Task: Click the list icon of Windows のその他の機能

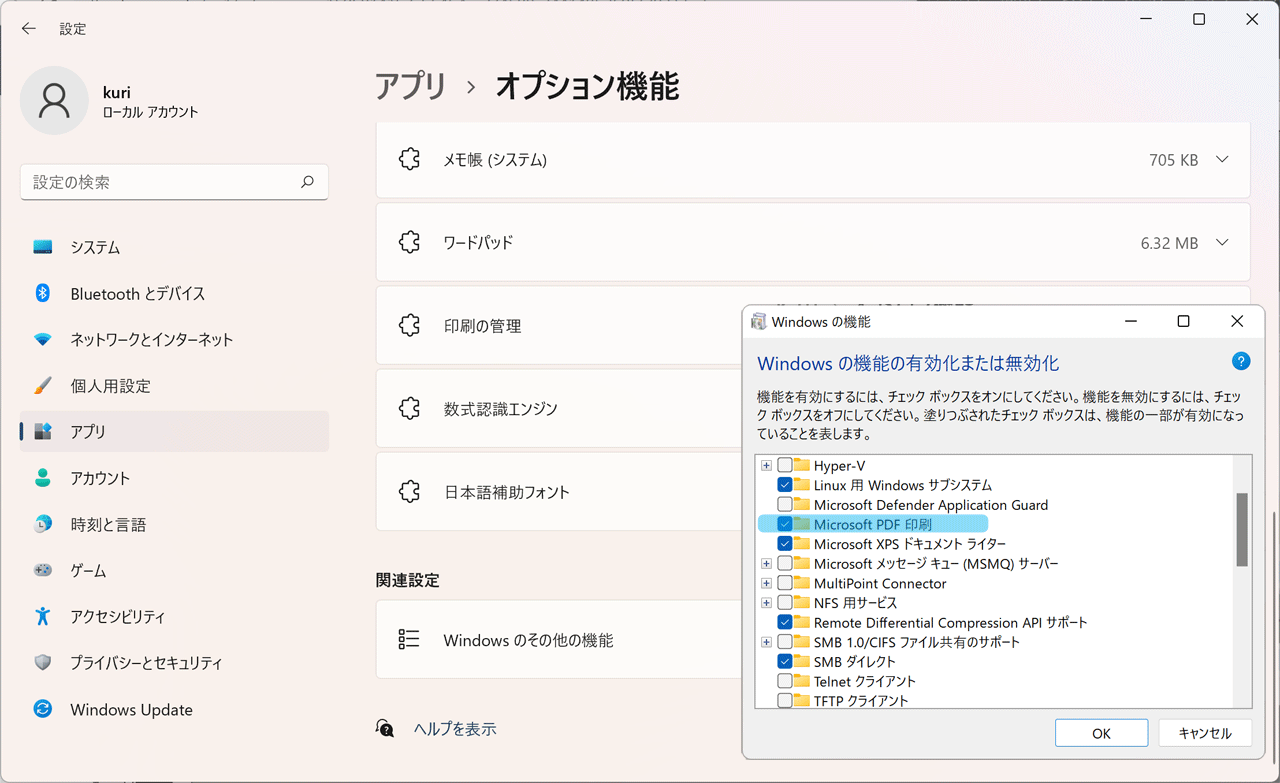Action: pos(408,640)
